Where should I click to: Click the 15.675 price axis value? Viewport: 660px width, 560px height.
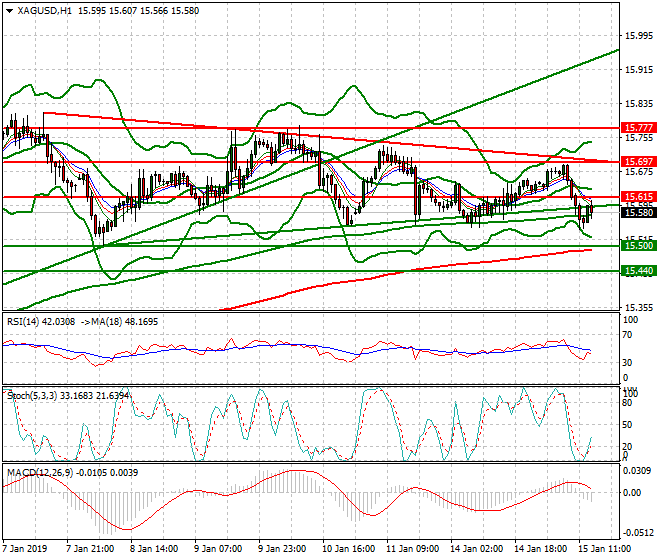pyautogui.click(x=639, y=172)
